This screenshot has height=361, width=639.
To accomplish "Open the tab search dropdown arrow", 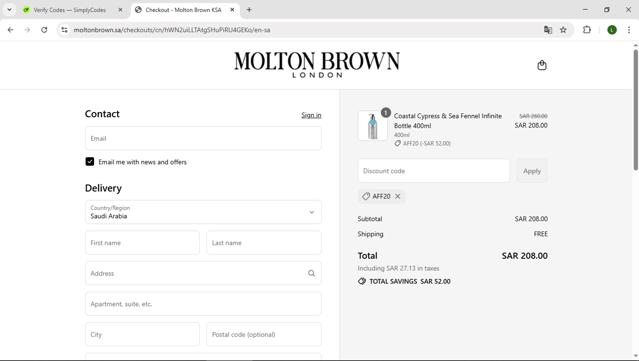I will click(x=9, y=10).
